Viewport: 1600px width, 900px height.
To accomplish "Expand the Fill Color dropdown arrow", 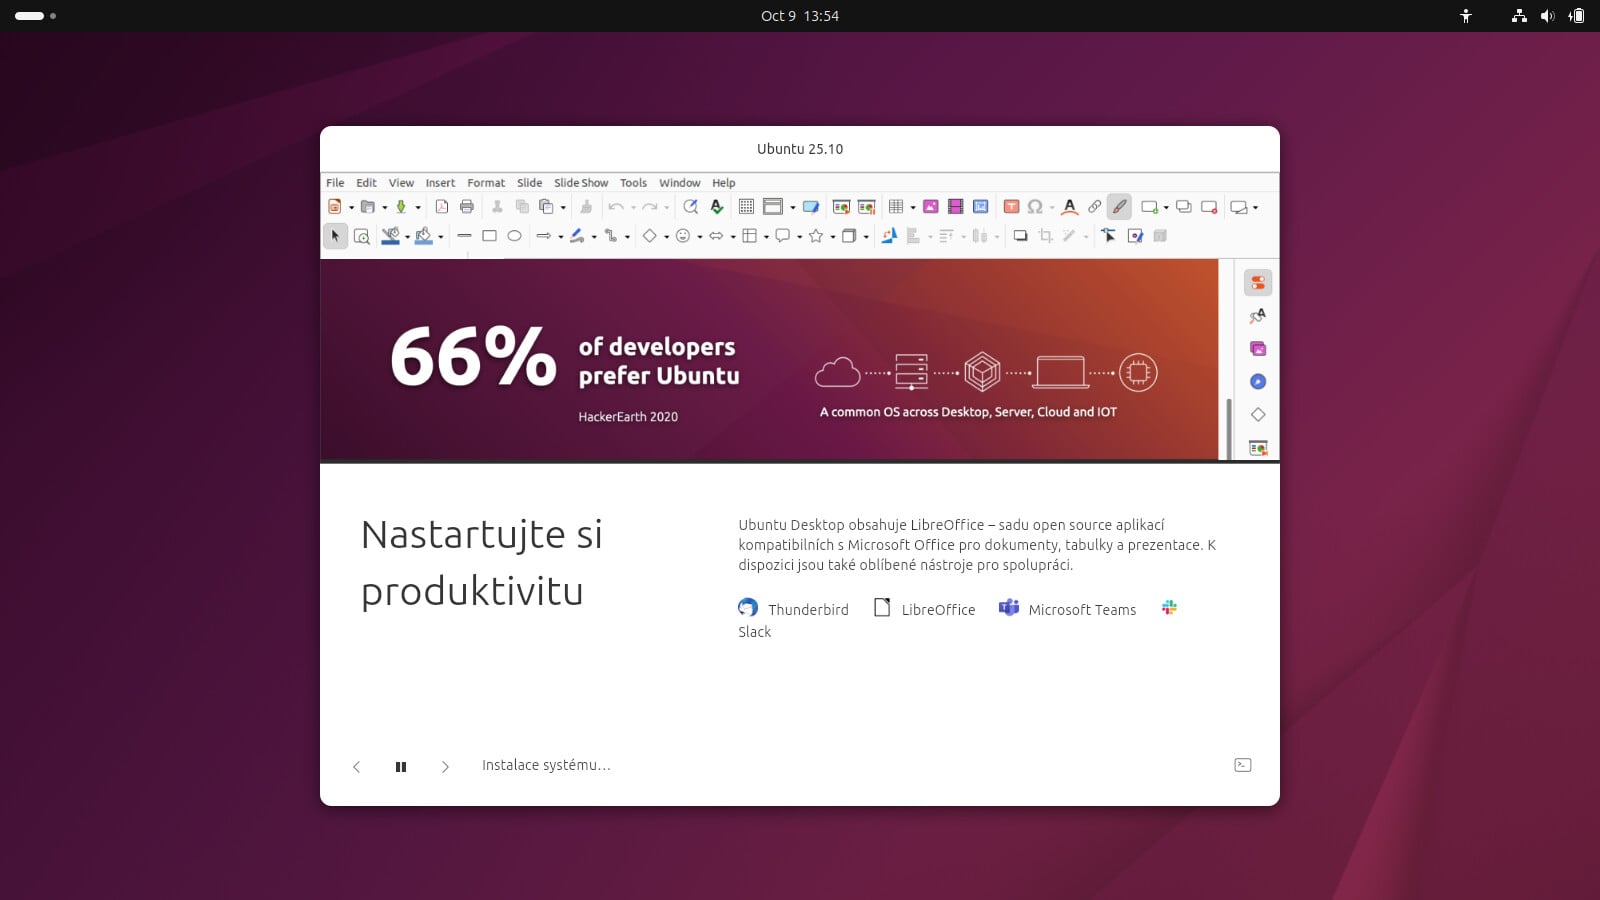I will tap(440, 237).
